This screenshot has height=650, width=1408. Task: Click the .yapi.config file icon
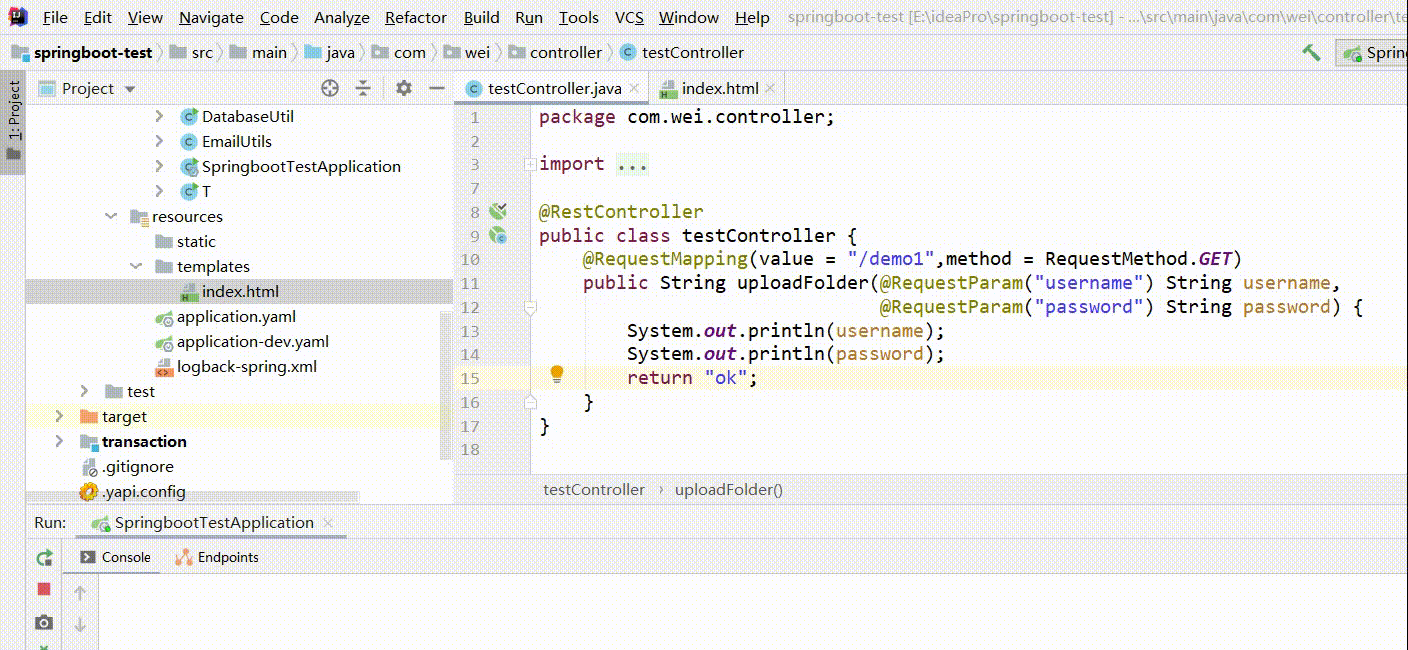[88, 492]
